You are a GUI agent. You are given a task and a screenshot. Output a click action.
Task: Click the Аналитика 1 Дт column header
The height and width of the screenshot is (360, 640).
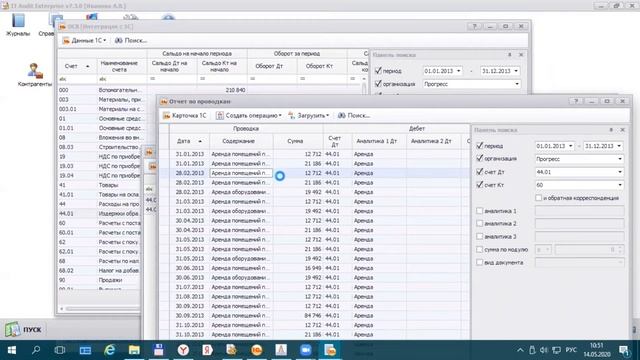tap(379, 141)
